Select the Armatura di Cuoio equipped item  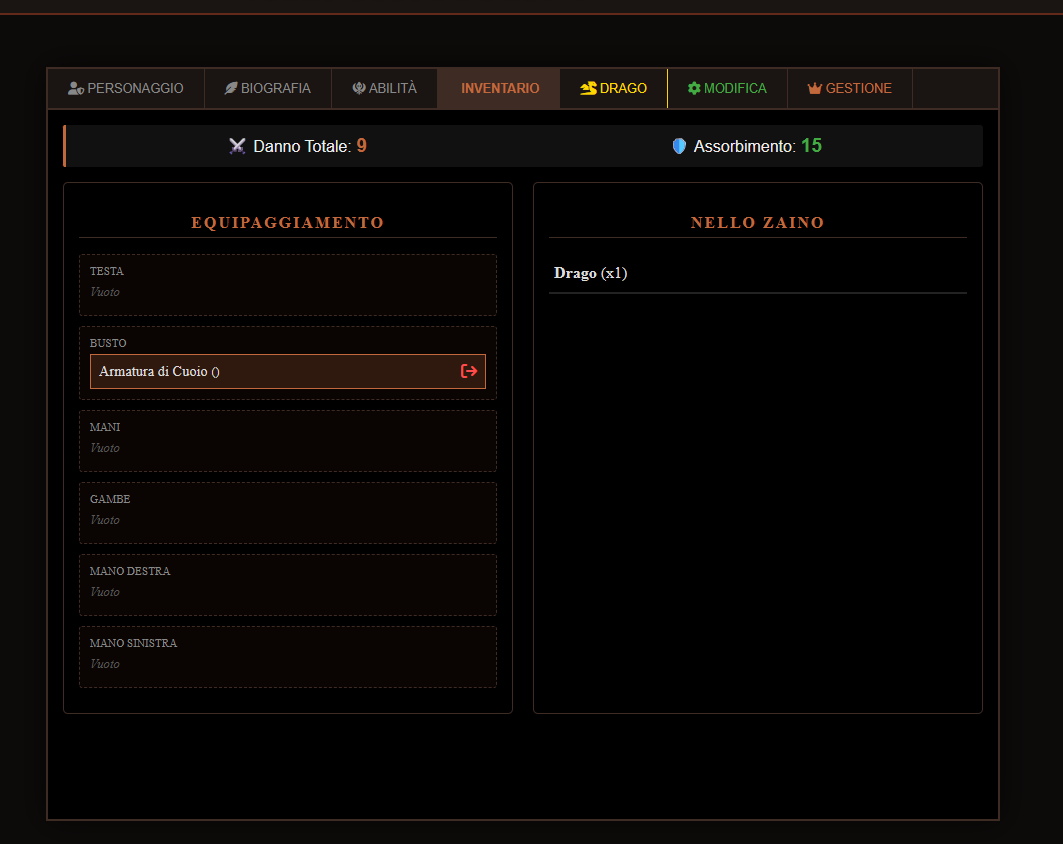click(x=287, y=371)
